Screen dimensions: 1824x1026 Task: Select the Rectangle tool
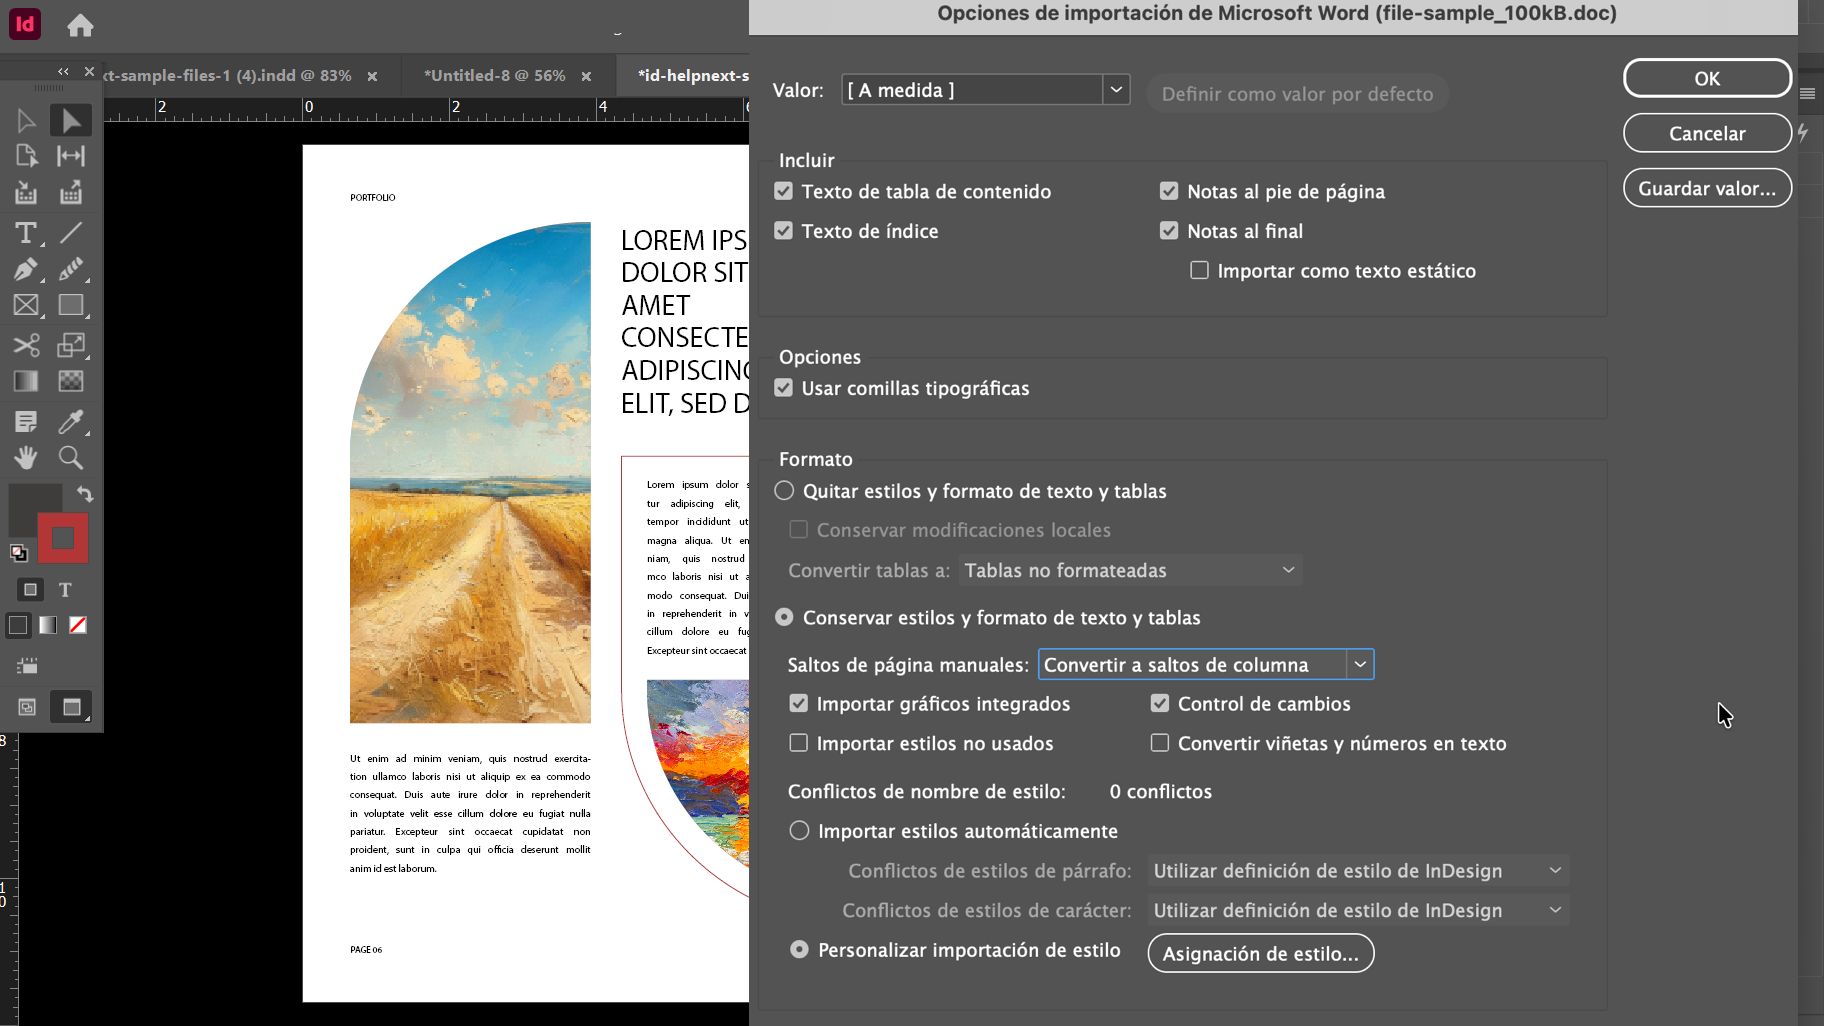pyautogui.click(x=71, y=305)
